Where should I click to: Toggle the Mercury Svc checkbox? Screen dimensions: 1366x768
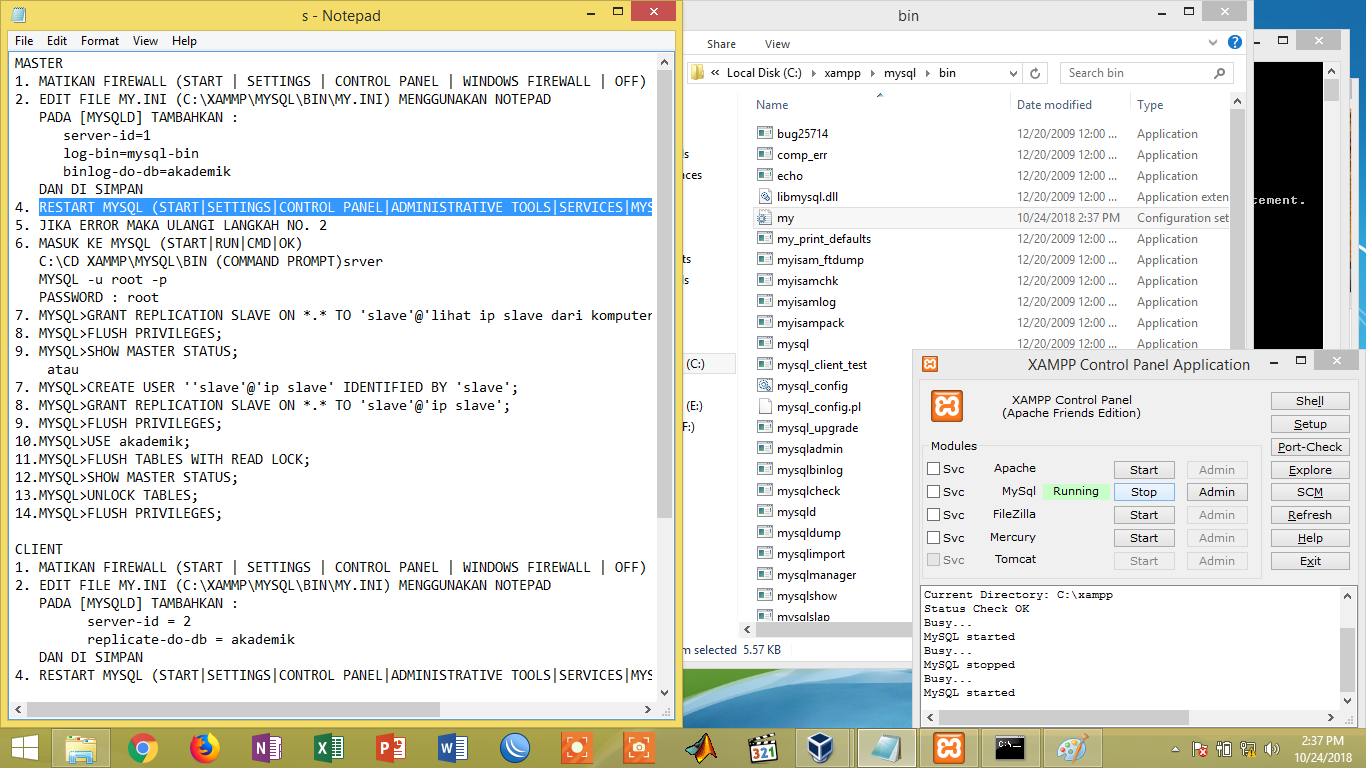[933, 537]
